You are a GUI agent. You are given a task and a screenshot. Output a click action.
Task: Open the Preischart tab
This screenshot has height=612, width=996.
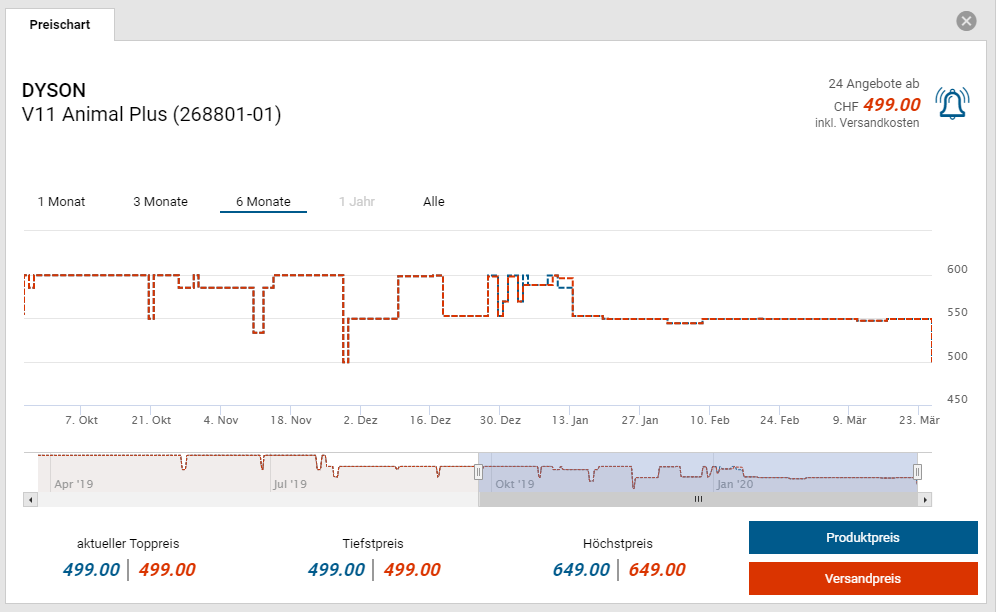pyautogui.click(x=60, y=24)
